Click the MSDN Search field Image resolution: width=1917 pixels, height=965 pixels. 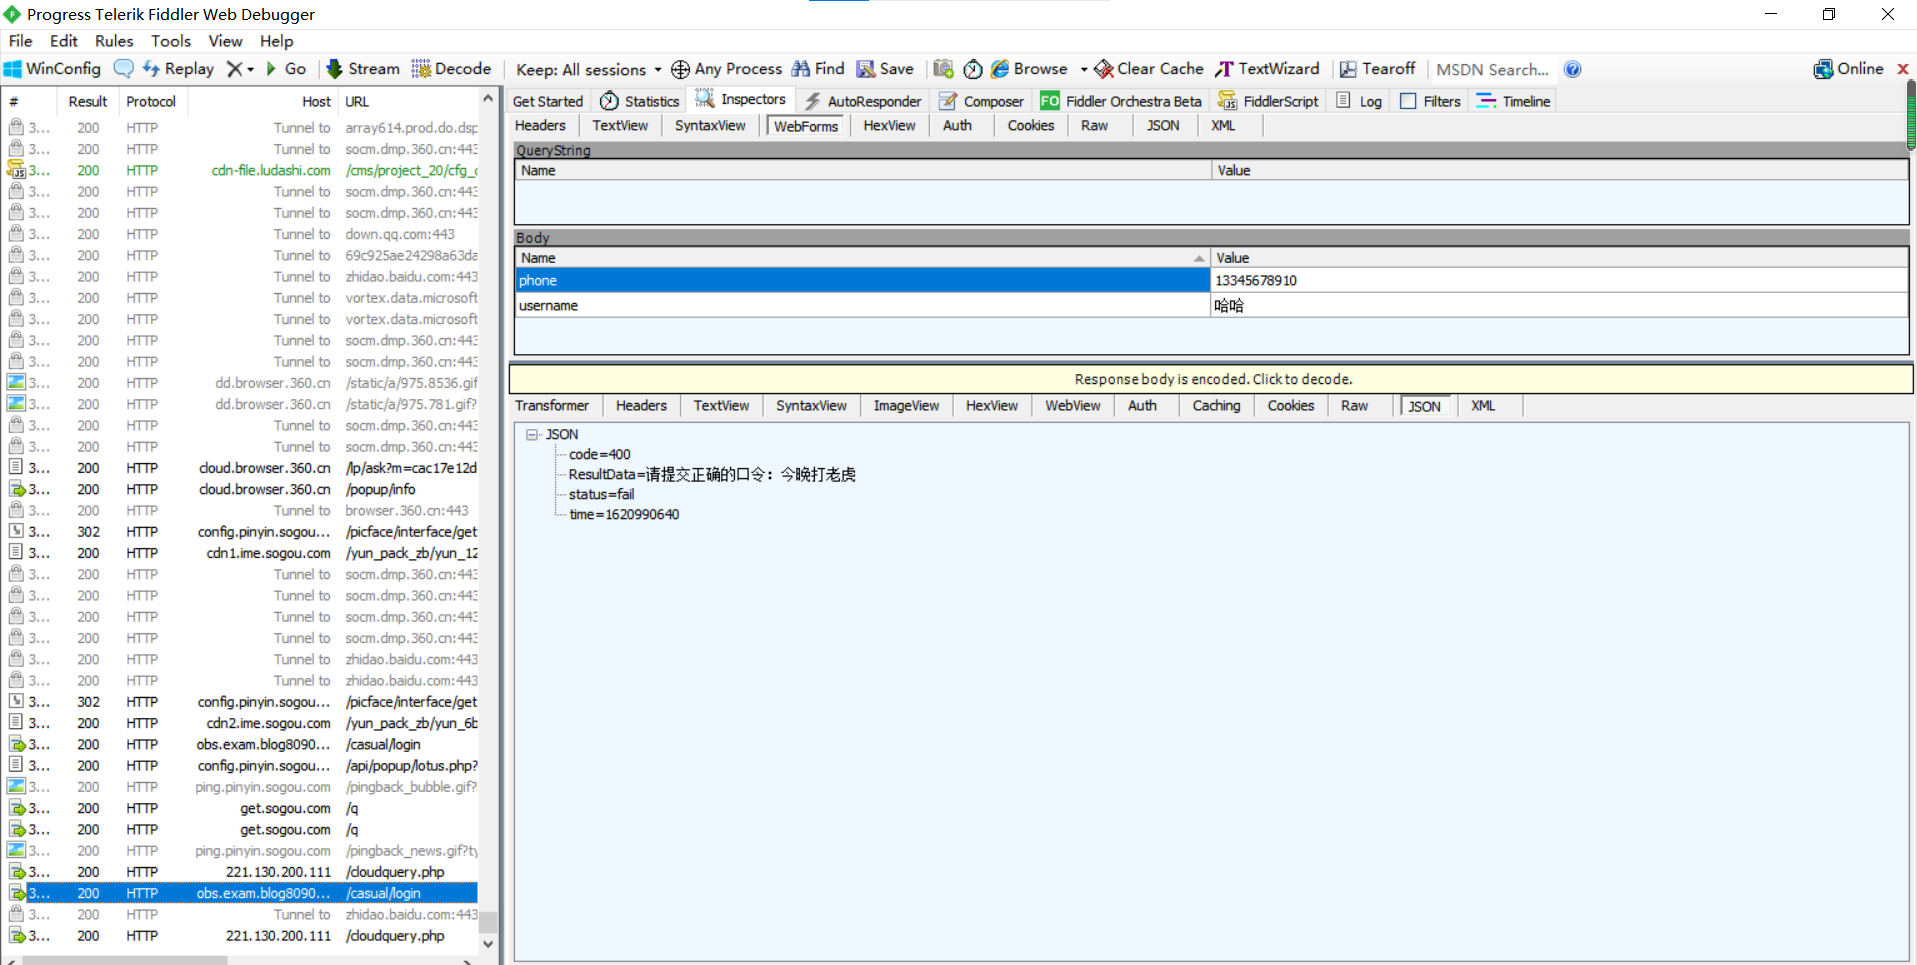[1492, 70]
